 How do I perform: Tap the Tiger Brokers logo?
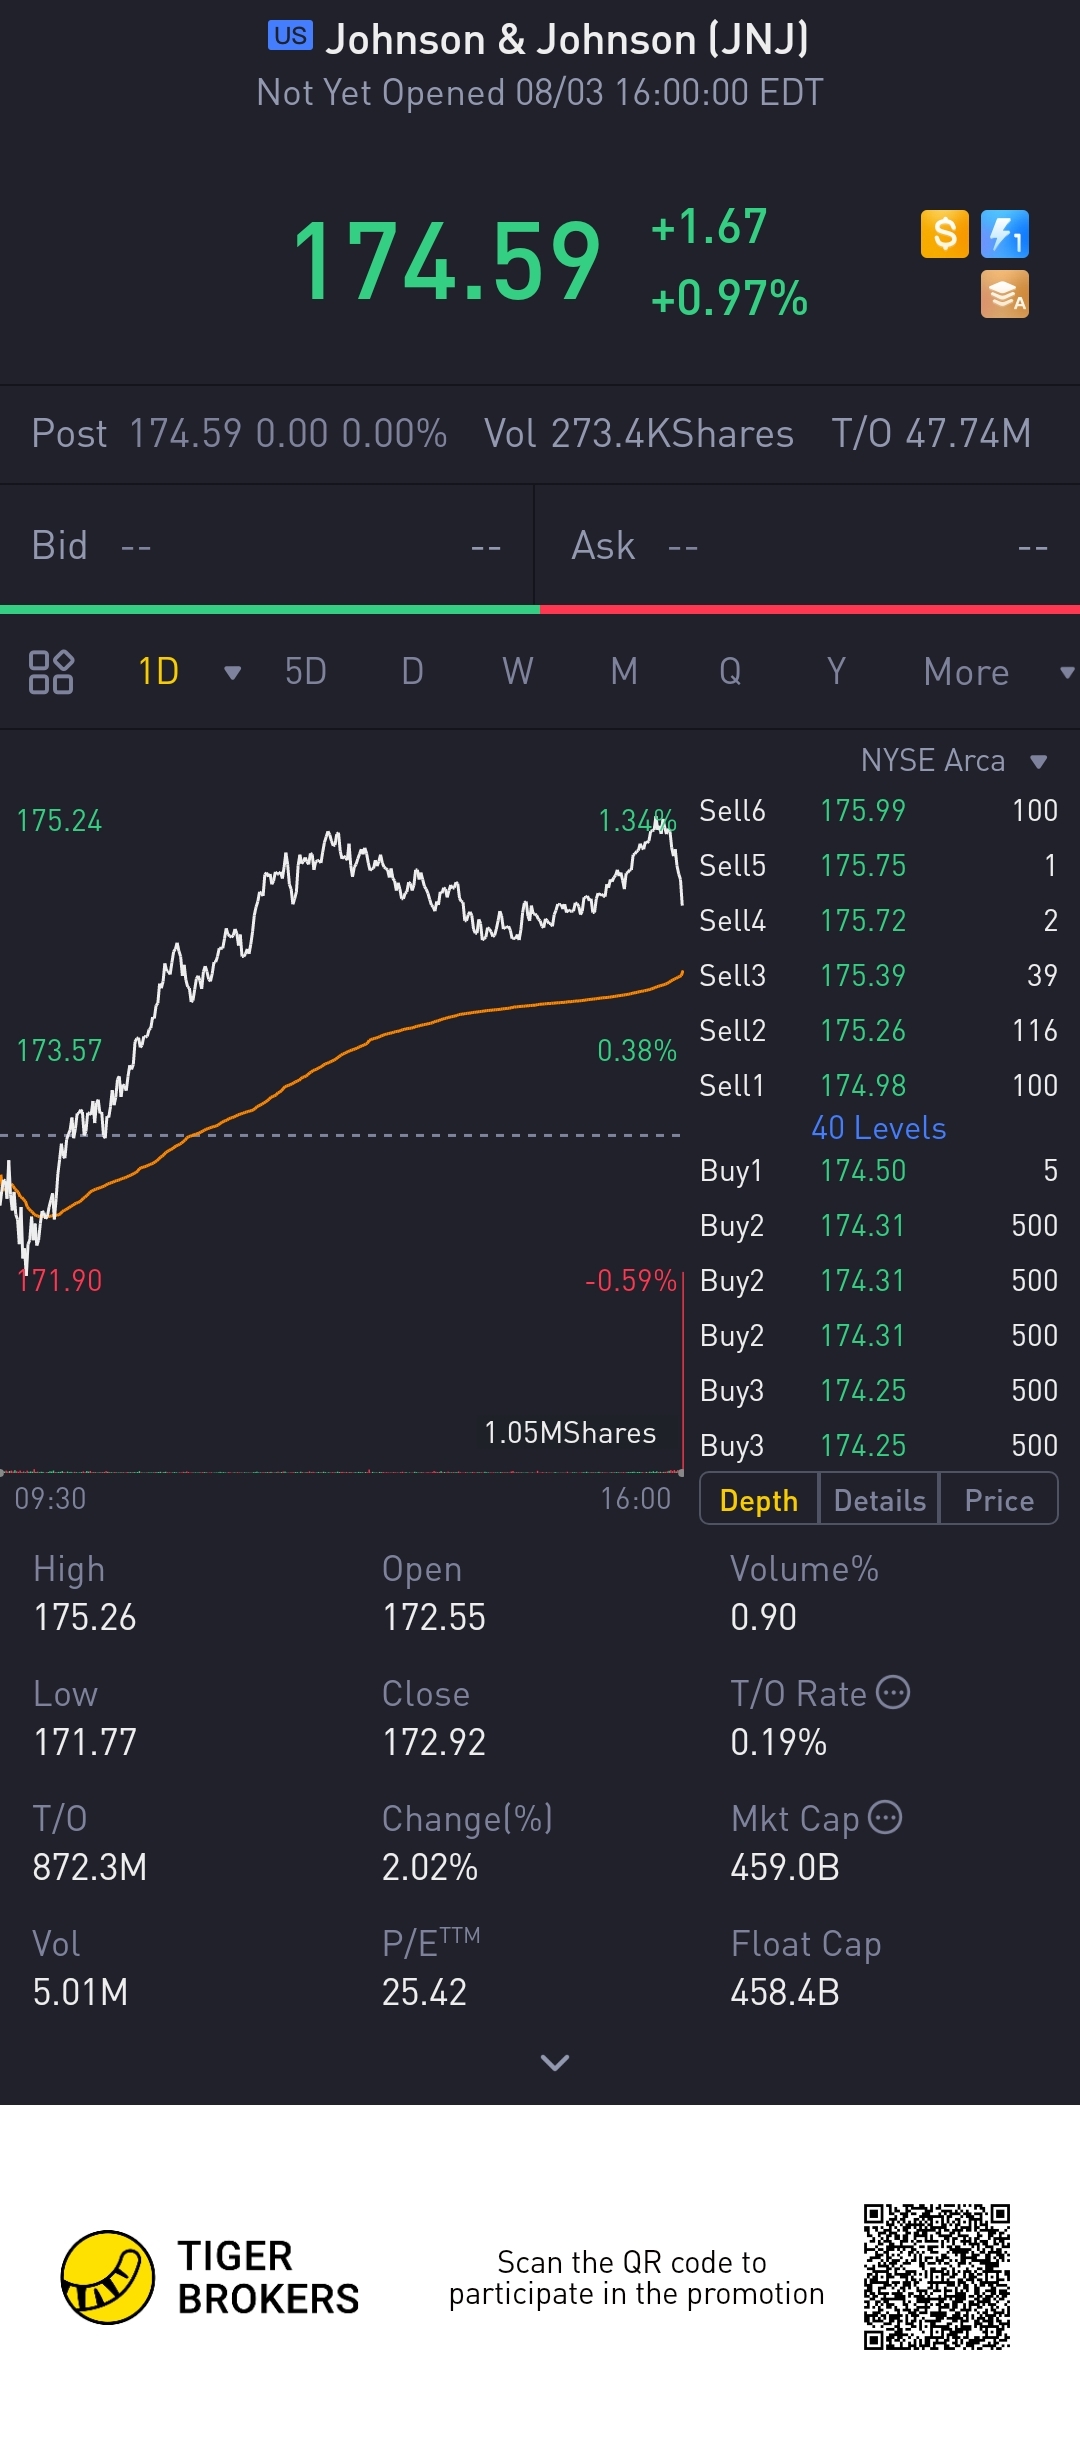coord(108,2277)
